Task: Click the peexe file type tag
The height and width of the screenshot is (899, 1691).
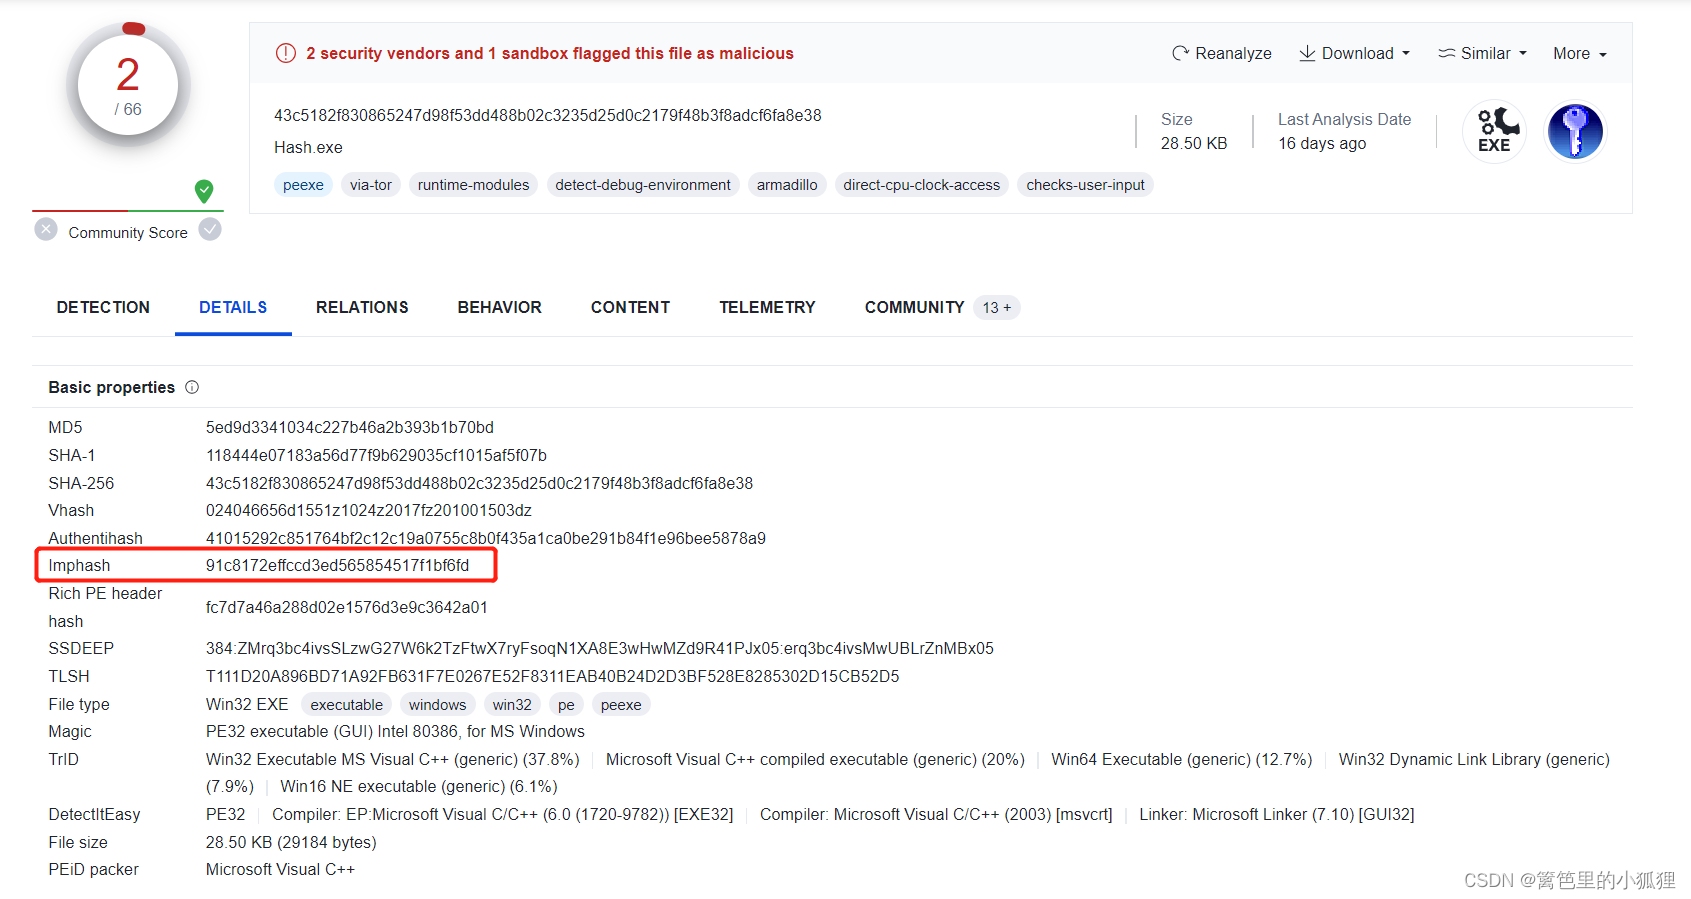Action: 621,705
